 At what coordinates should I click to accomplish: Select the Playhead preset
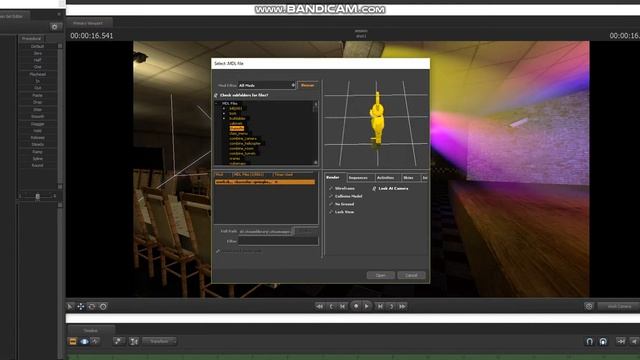point(38,74)
